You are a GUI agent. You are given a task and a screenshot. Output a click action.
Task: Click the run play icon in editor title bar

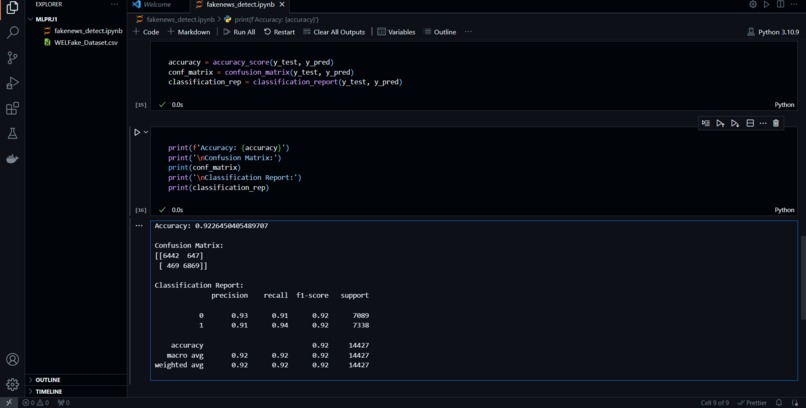pyautogui.click(x=766, y=5)
